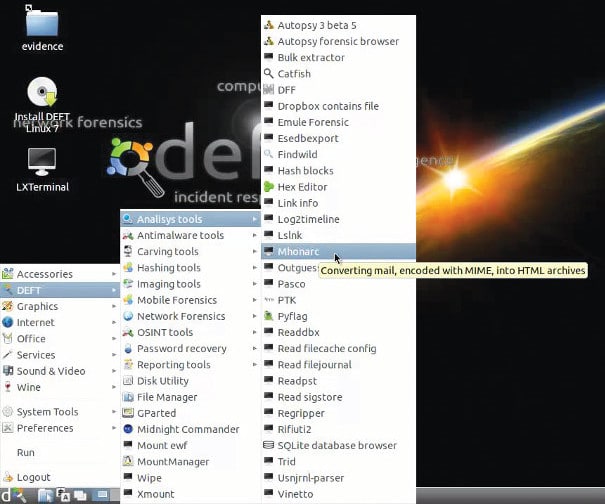Click the keyboard layout icon in taskbar
The height and width of the screenshot is (504, 605).
[x=63, y=496]
